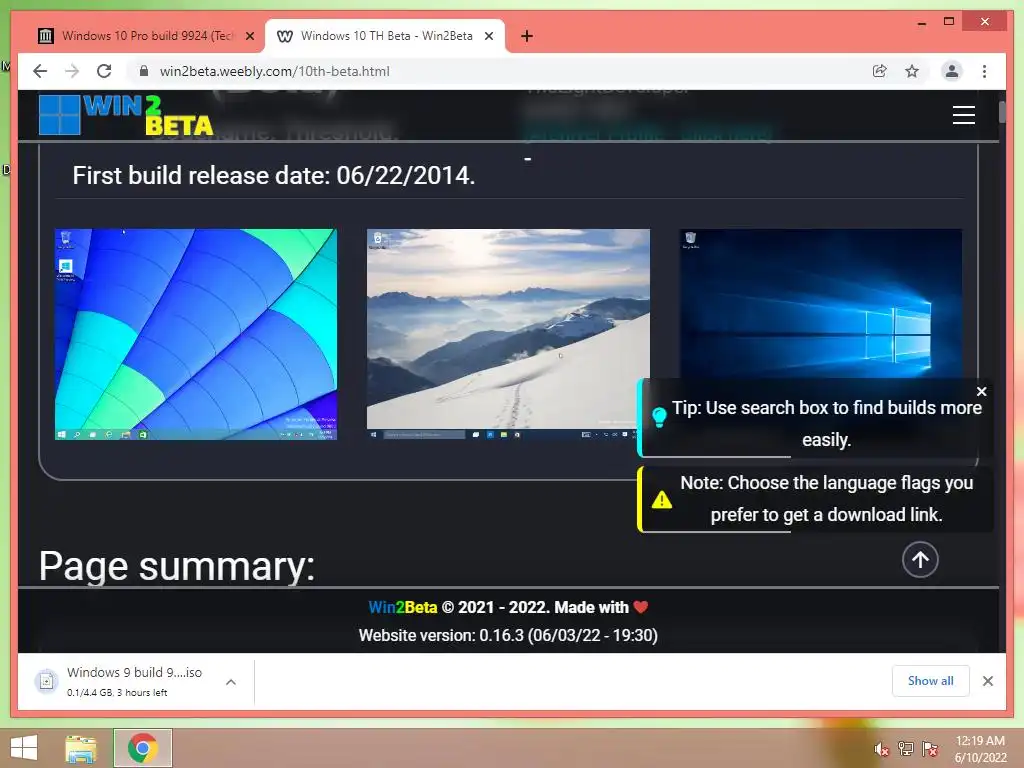Close the Windows 10 Pro build 9924 tab
The image size is (1024, 768).
pyautogui.click(x=249, y=37)
